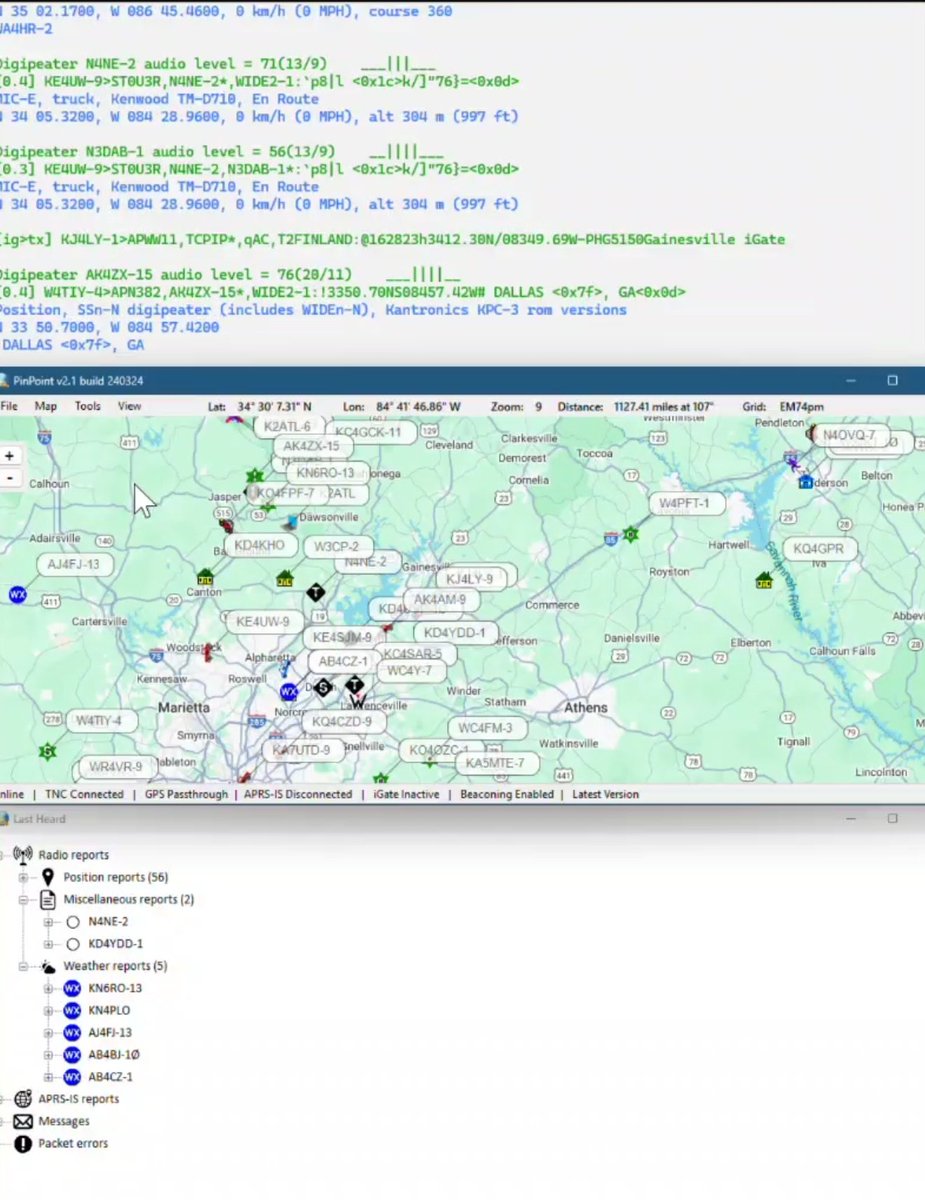Click the black diamond T icon below W3CP-2
This screenshot has height=1200, width=925.
tap(316, 592)
